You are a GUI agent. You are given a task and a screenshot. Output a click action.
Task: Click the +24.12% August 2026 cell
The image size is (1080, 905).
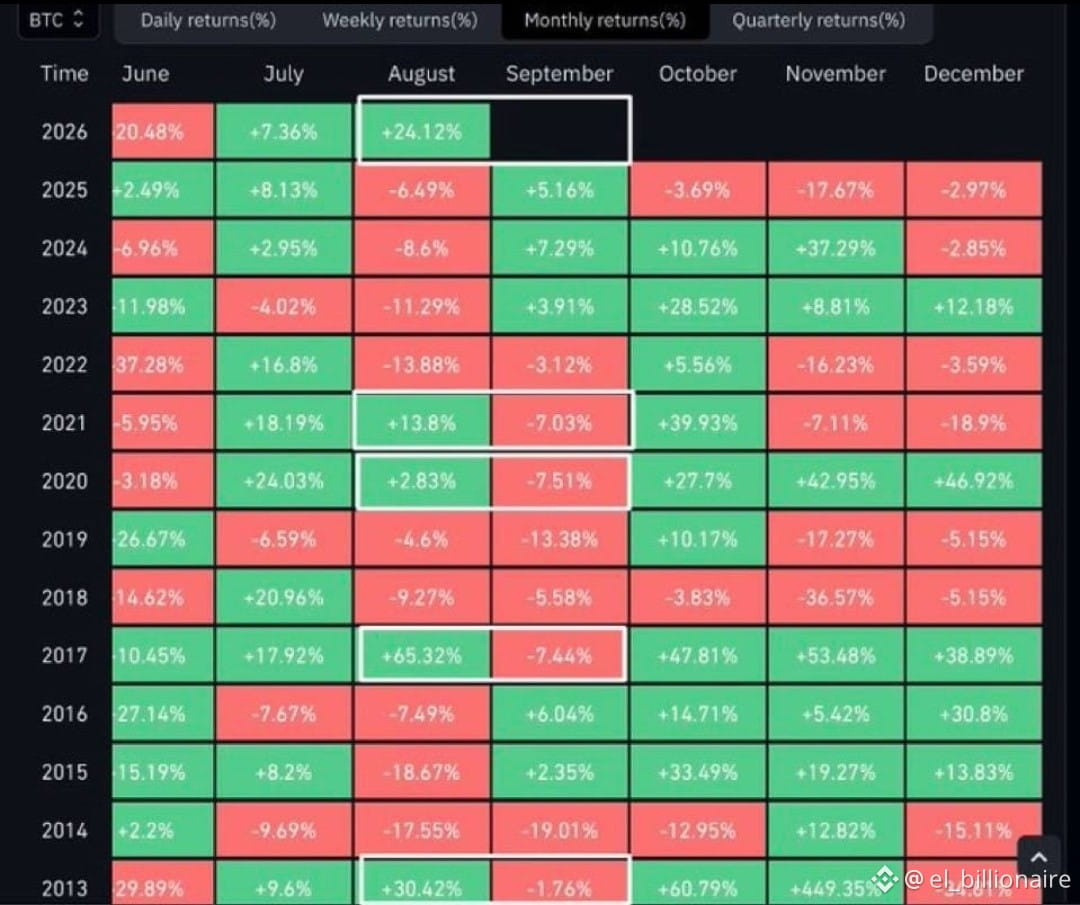(x=422, y=132)
